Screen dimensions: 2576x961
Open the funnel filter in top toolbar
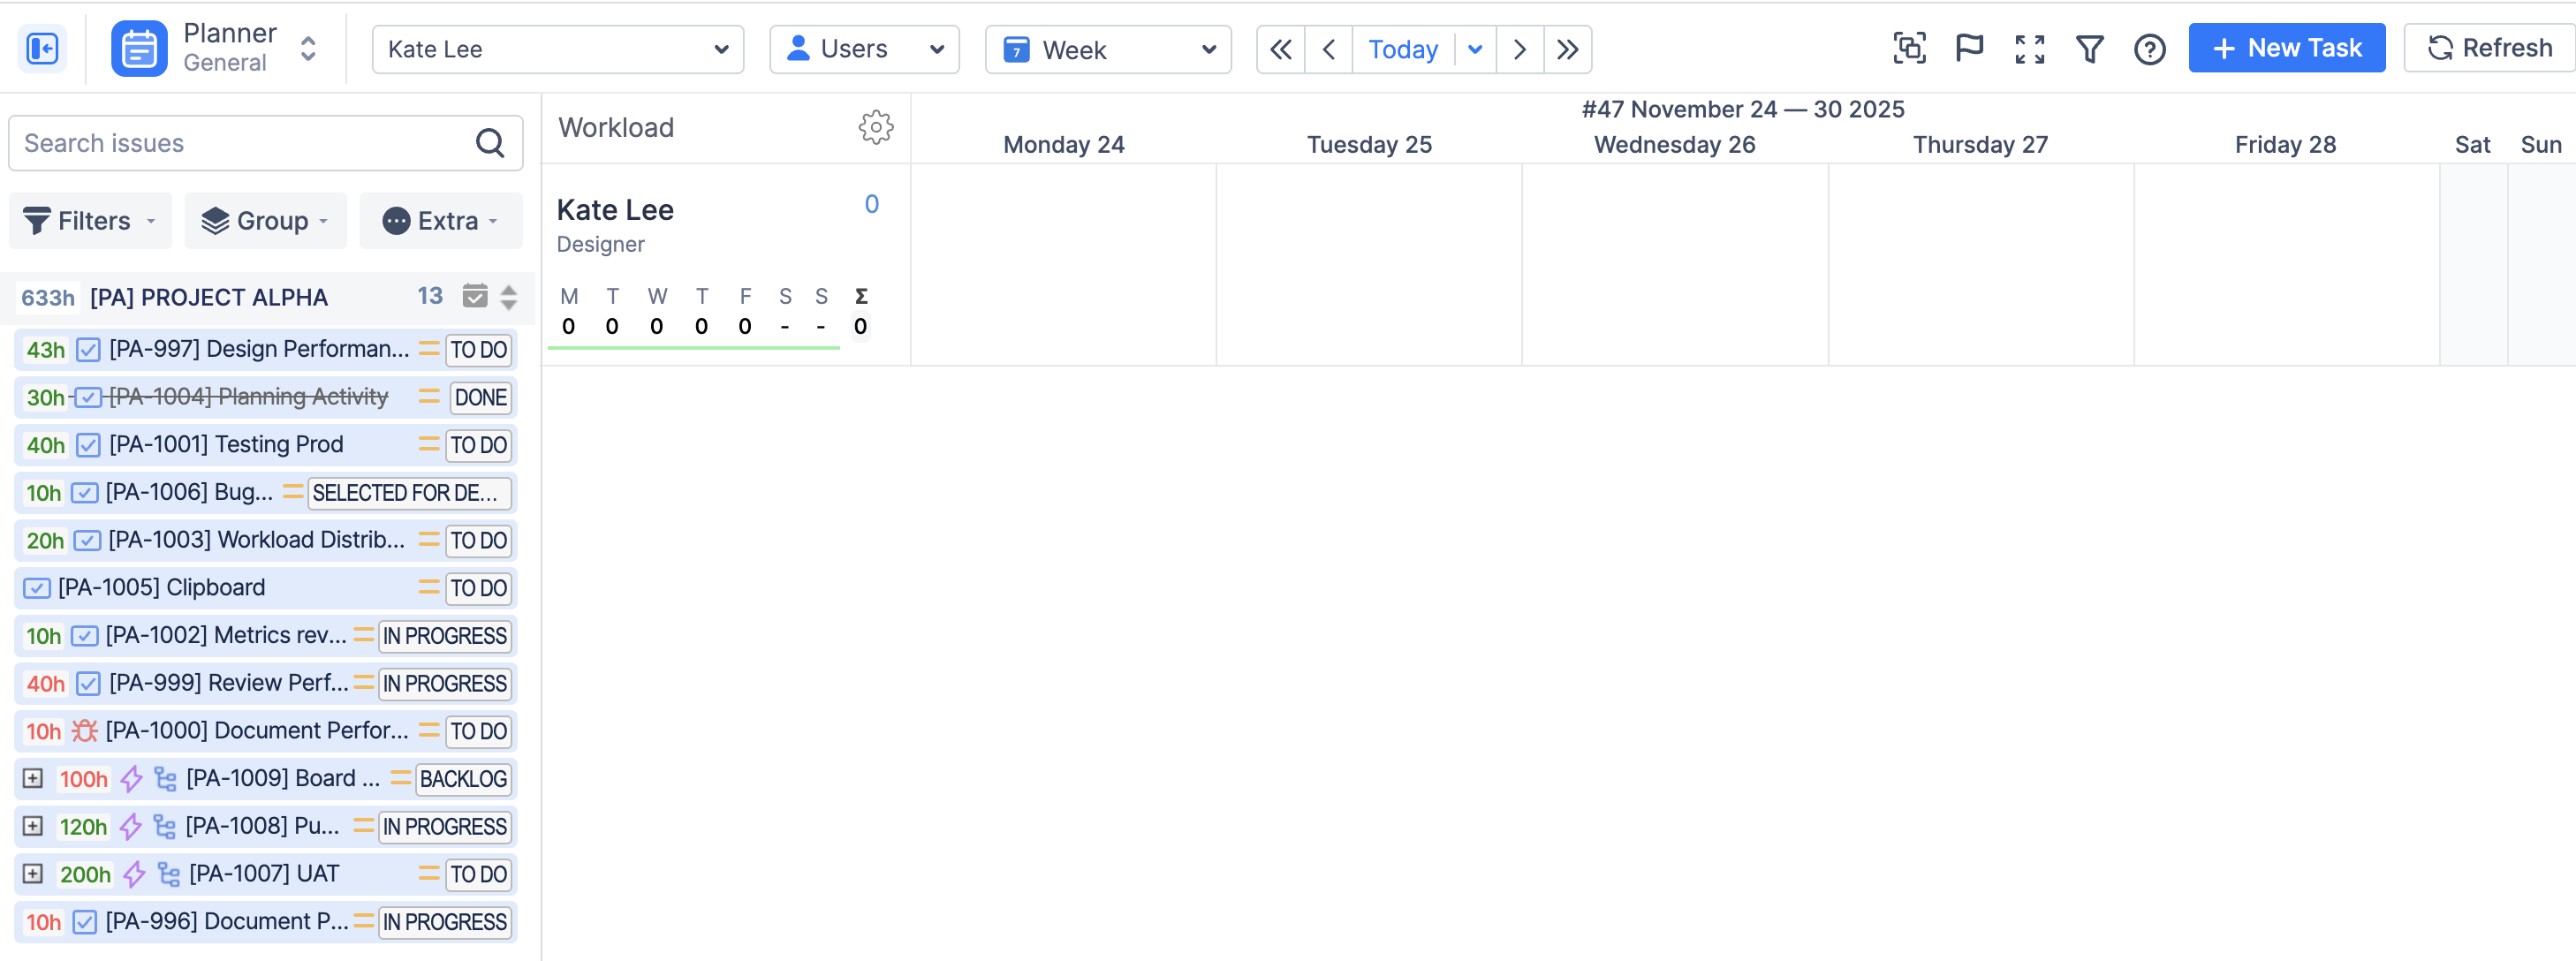coord(2089,48)
